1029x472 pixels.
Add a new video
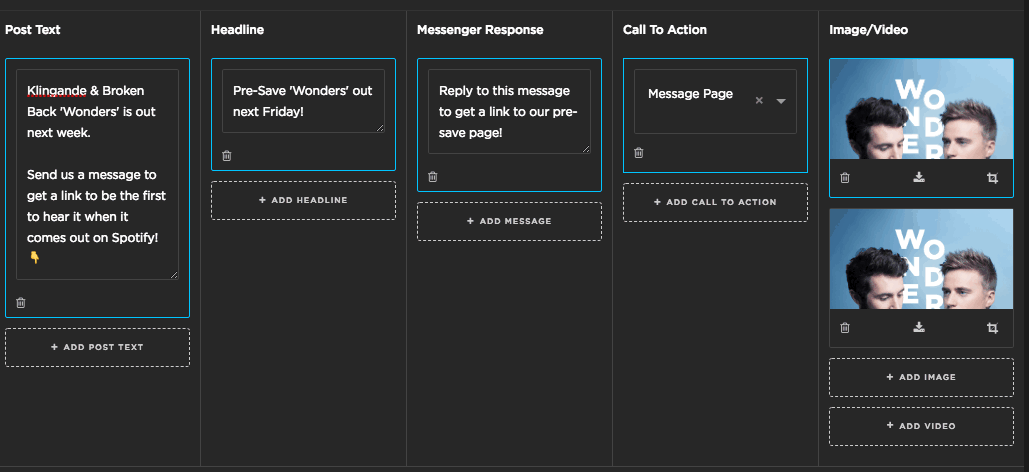[x=921, y=426]
